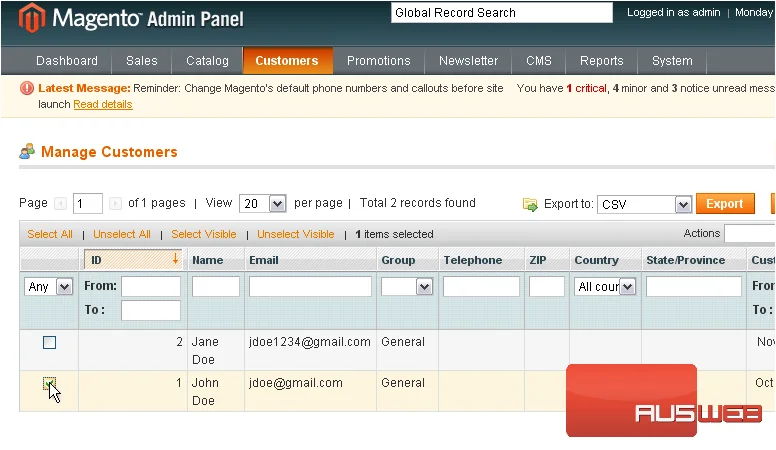The height and width of the screenshot is (450, 776).
Task: Click the Unselect Visible link
Action: click(296, 234)
